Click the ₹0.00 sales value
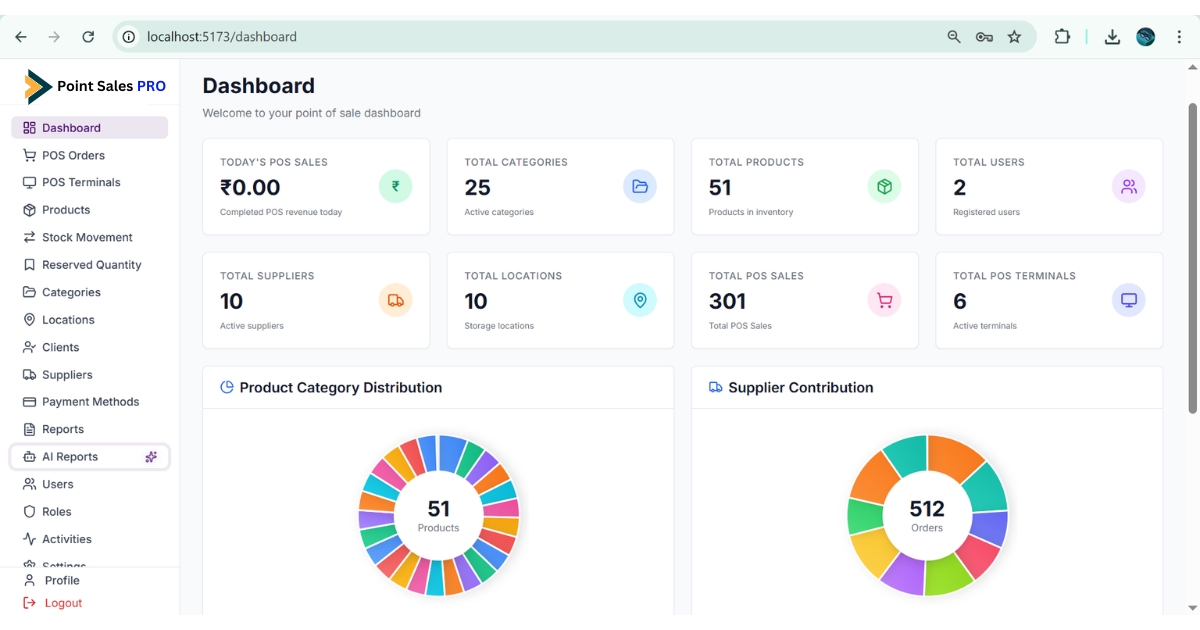The height and width of the screenshot is (630, 1200). point(250,187)
